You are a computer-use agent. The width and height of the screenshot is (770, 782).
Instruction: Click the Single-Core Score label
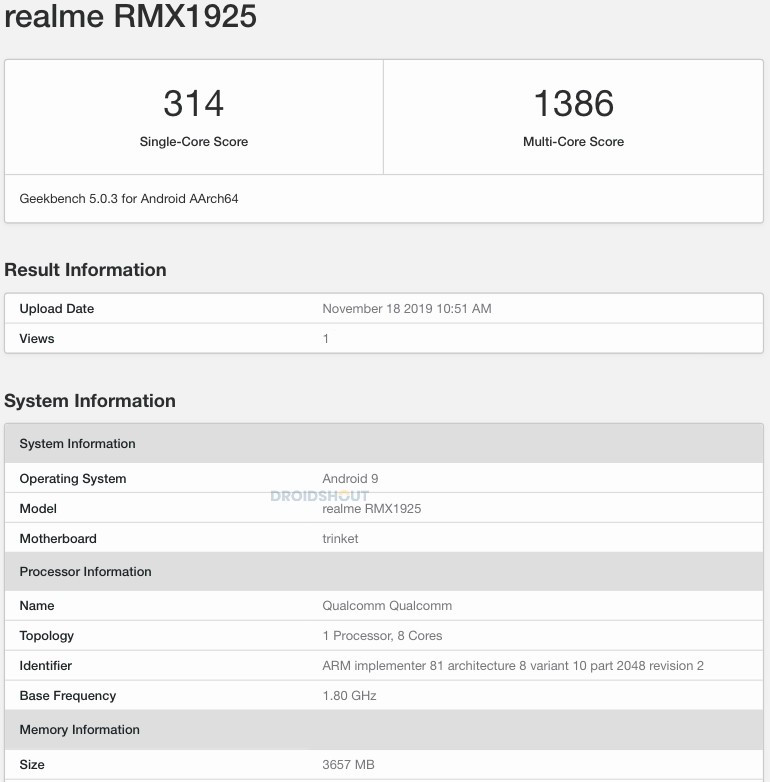(x=193, y=142)
